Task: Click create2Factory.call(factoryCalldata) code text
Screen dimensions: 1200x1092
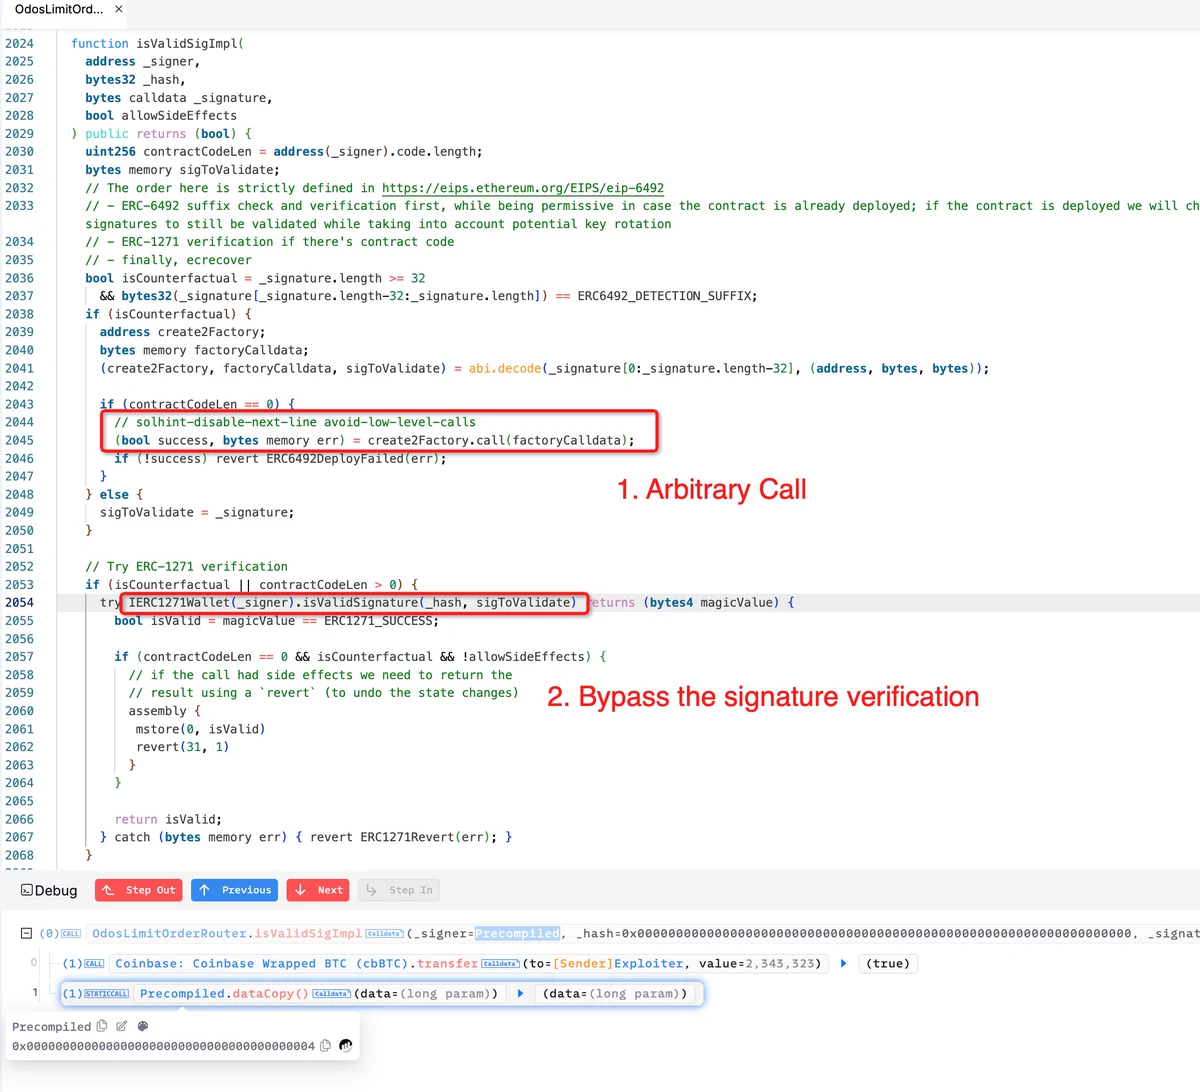Action: pyautogui.click(x=497, y=441)
